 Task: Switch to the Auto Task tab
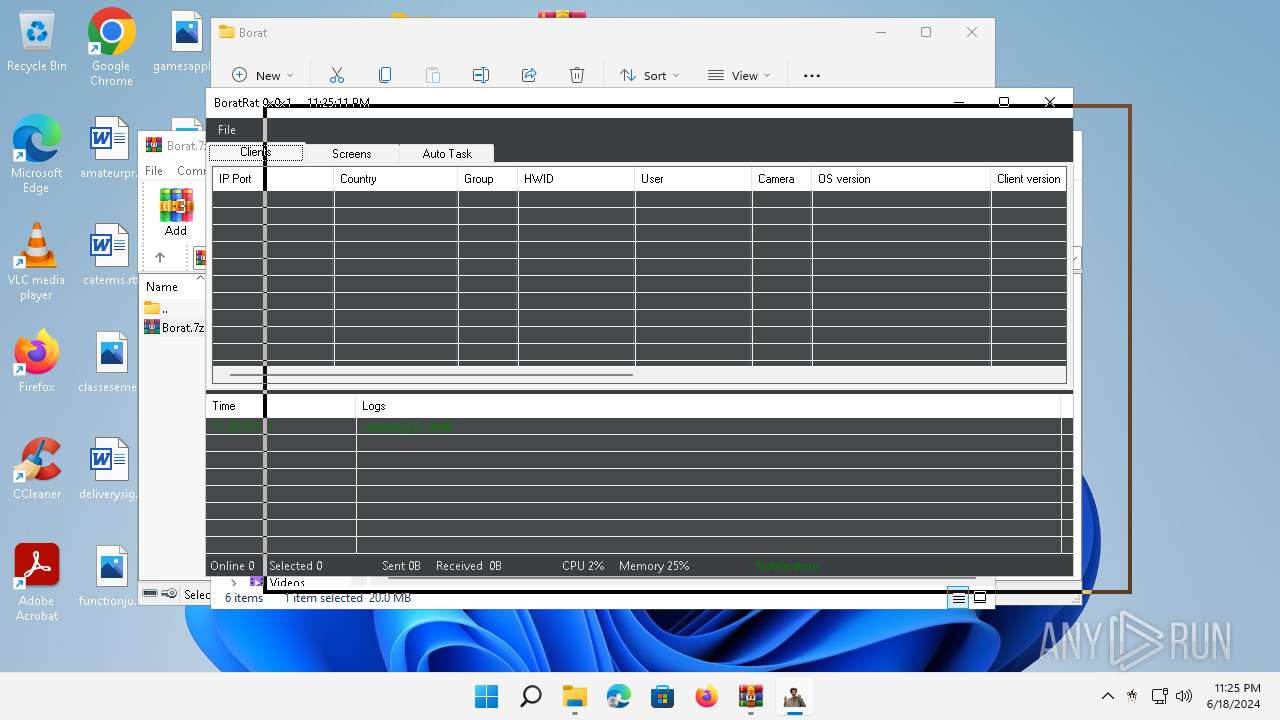point(446,154)
